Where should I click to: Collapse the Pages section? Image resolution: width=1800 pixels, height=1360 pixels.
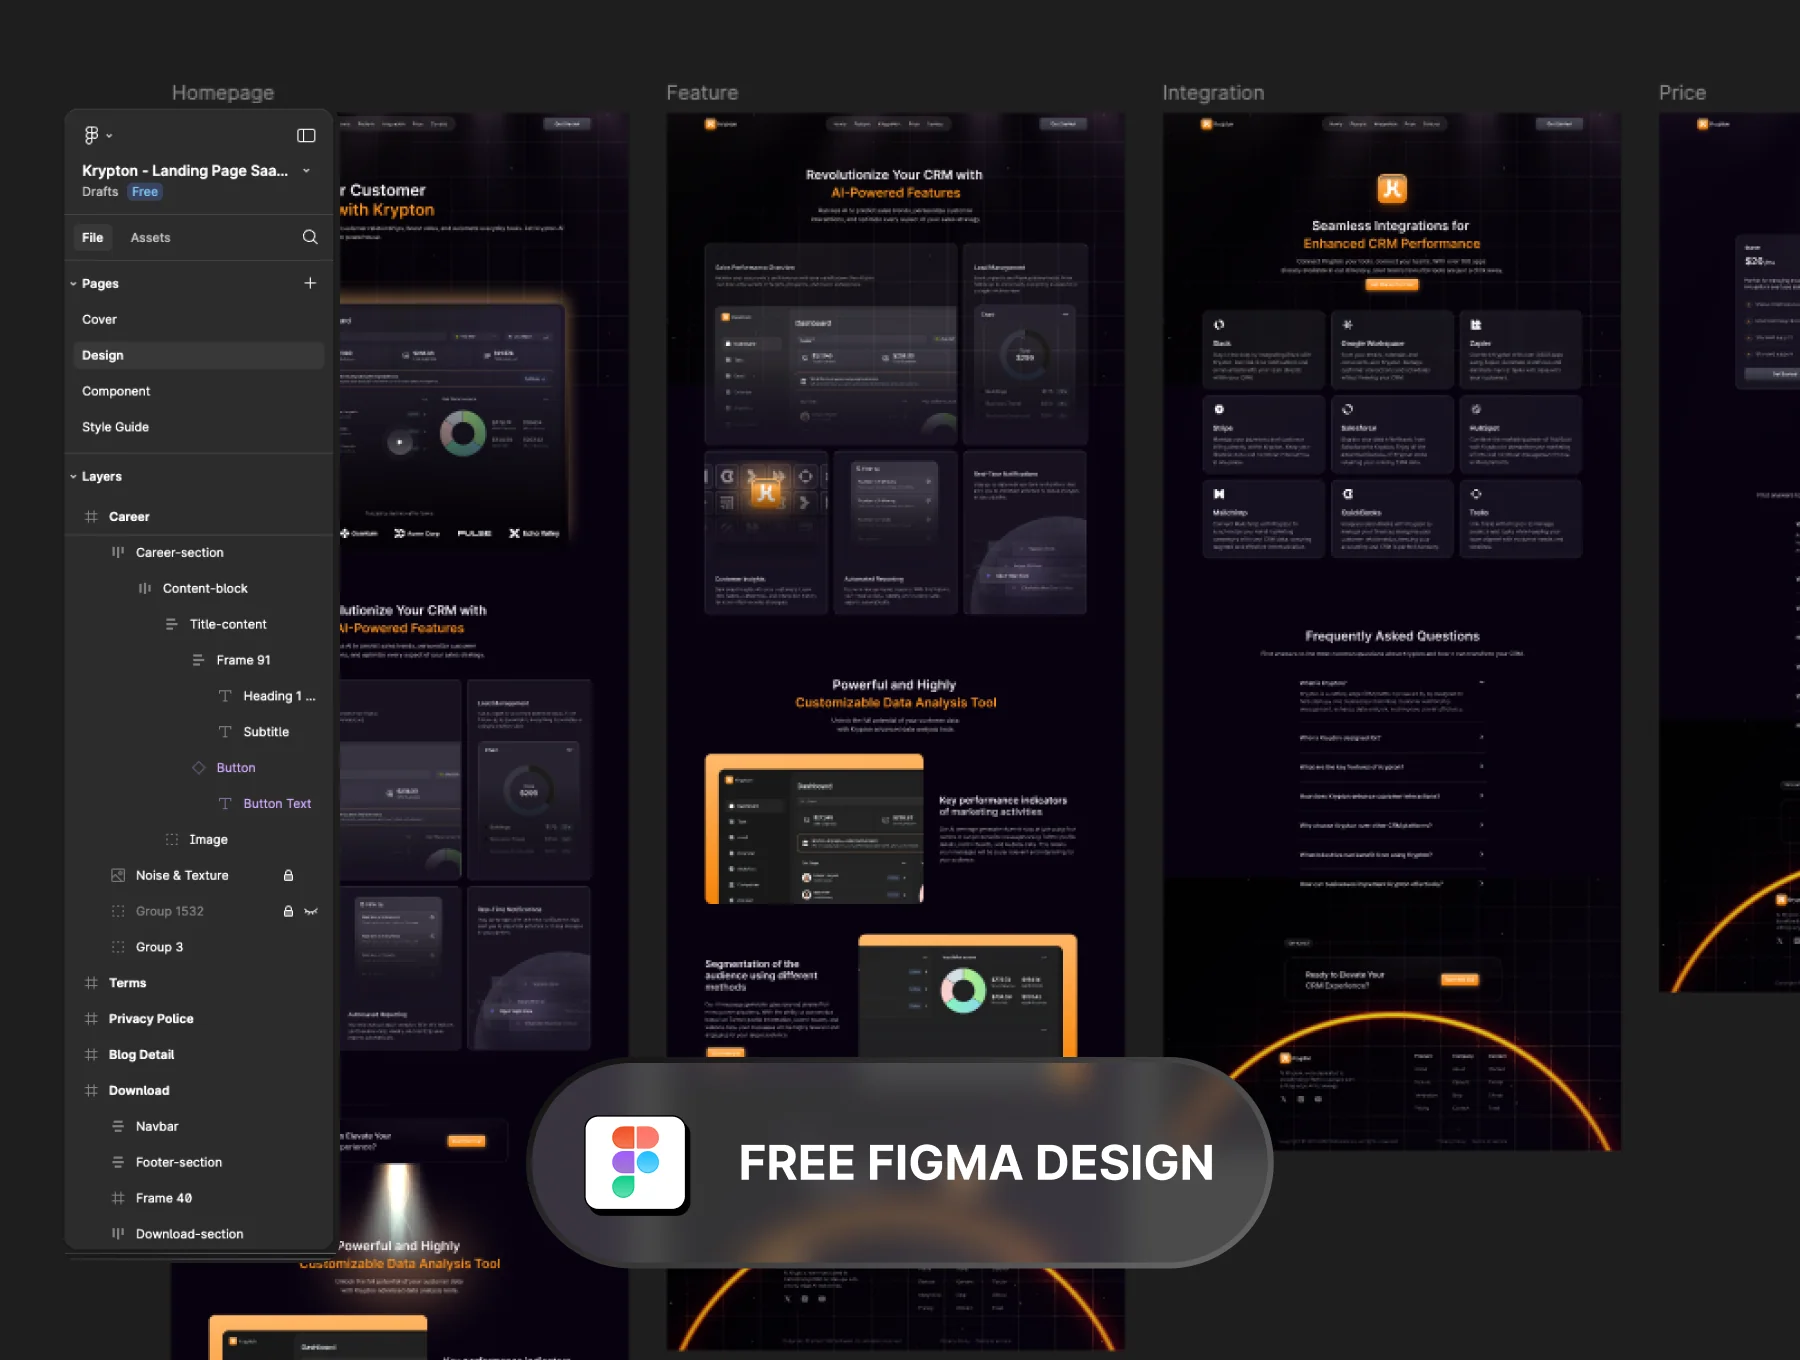coord(73,284)
